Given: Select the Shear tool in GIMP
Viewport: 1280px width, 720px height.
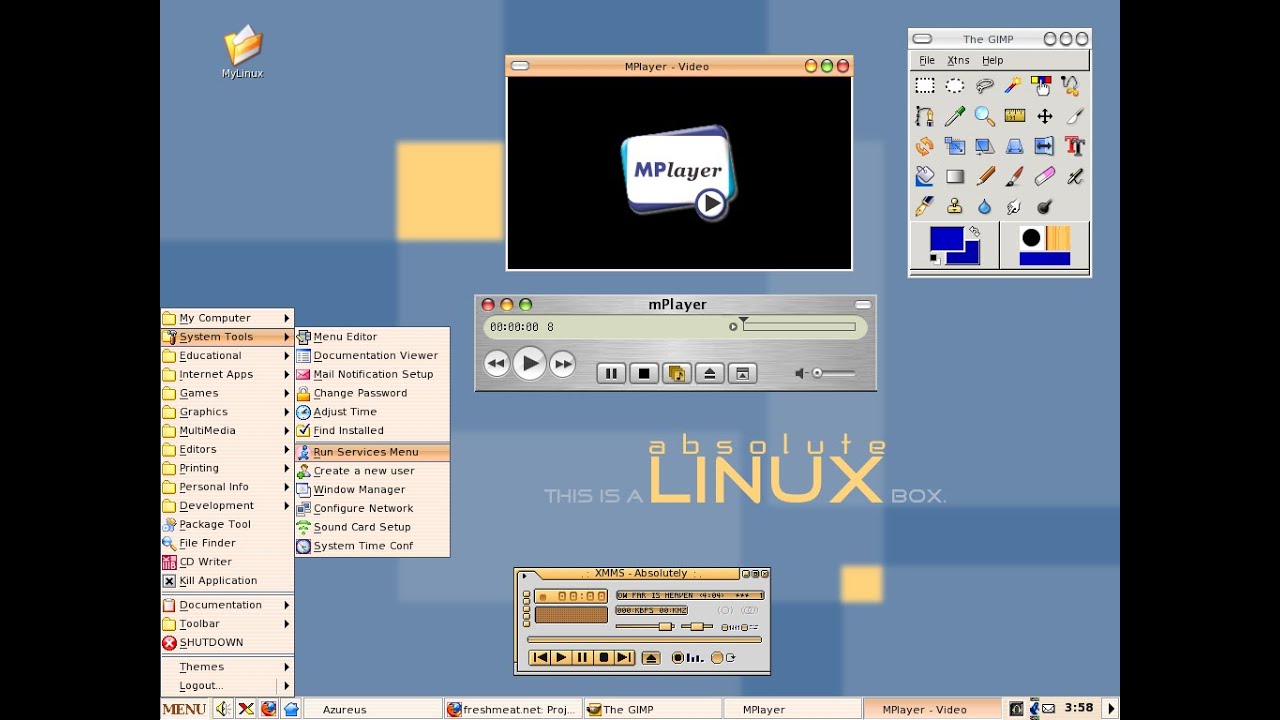Looking at the screenshot, I should pyautogui.click(x=985, y=146).
